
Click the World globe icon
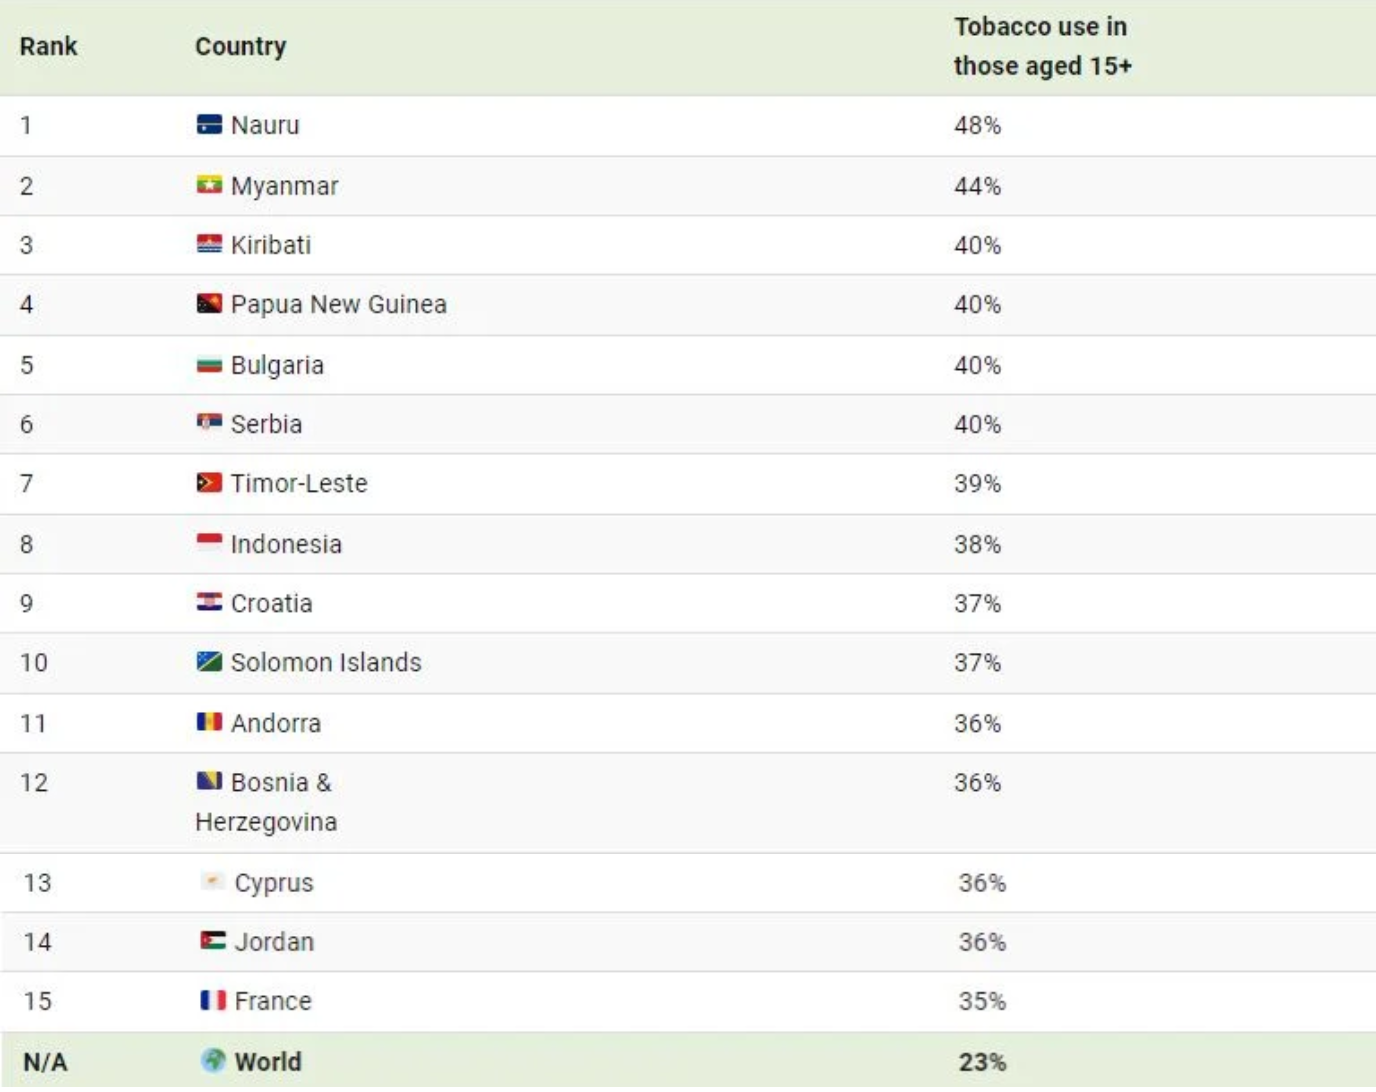pos(213,1061)
